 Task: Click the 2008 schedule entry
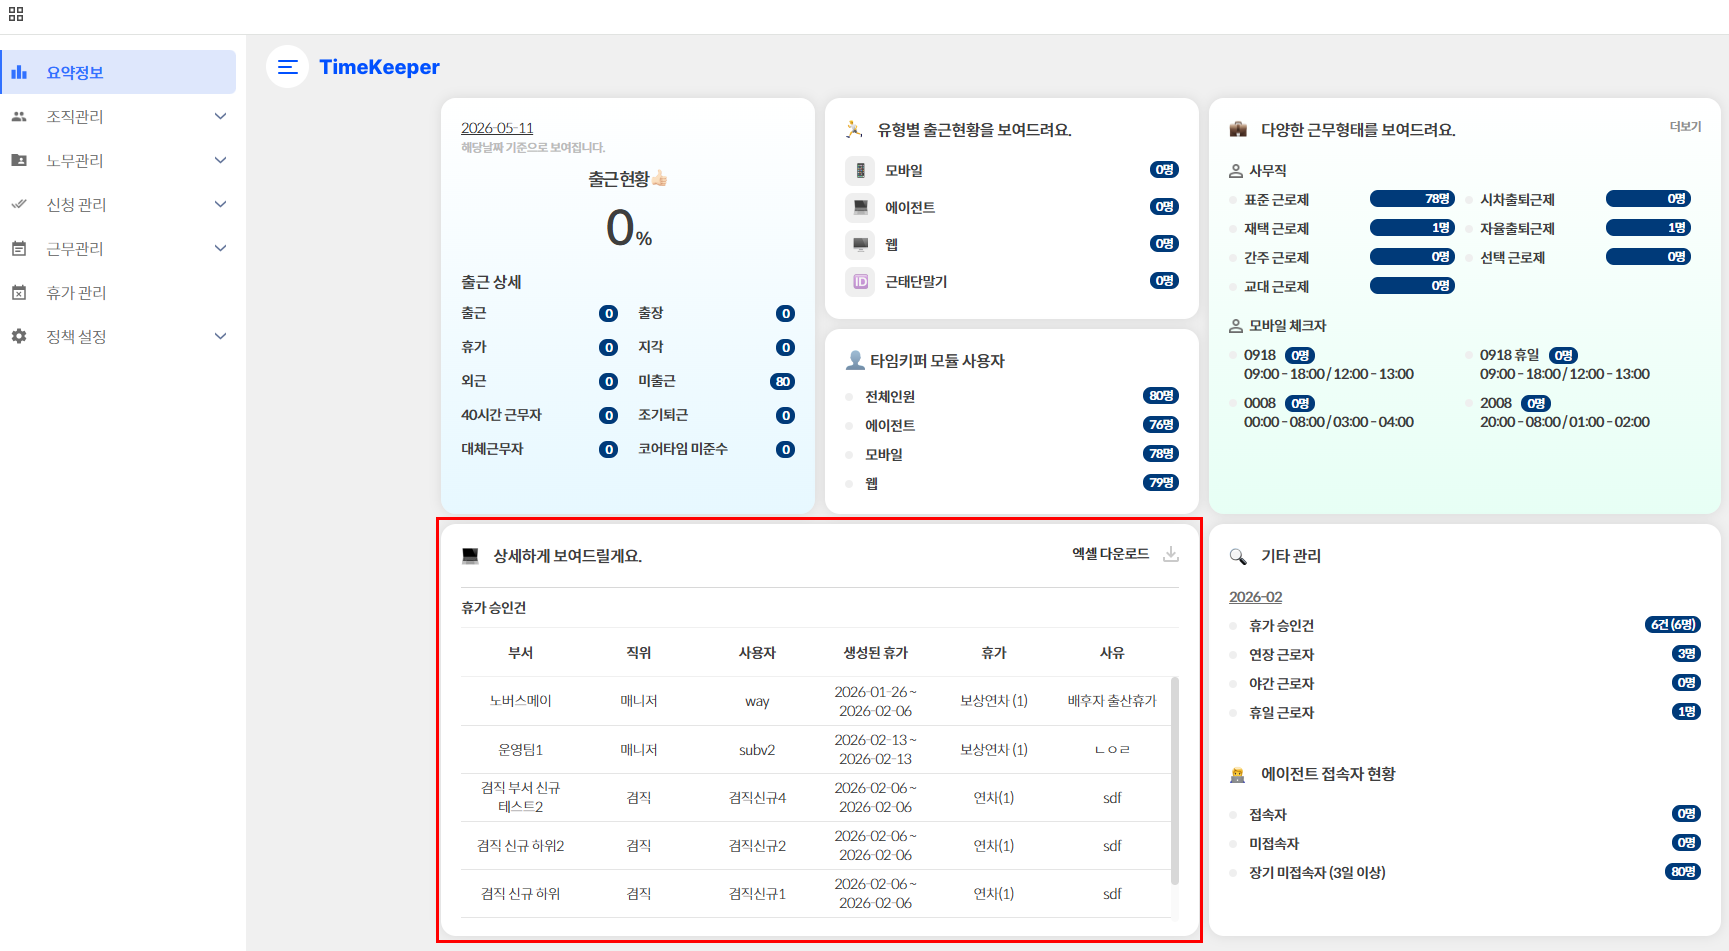pos(1565,413)
